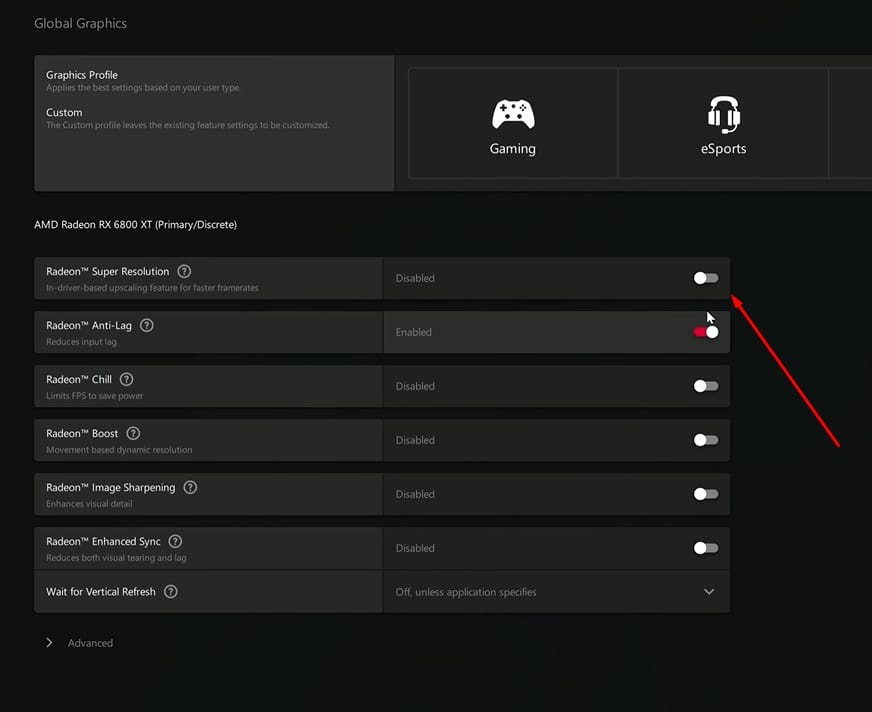Open help for Wait for Vertical Refresh
Image resolution: width=872 pixels, height=712 pixels.
tap(170, 591)
